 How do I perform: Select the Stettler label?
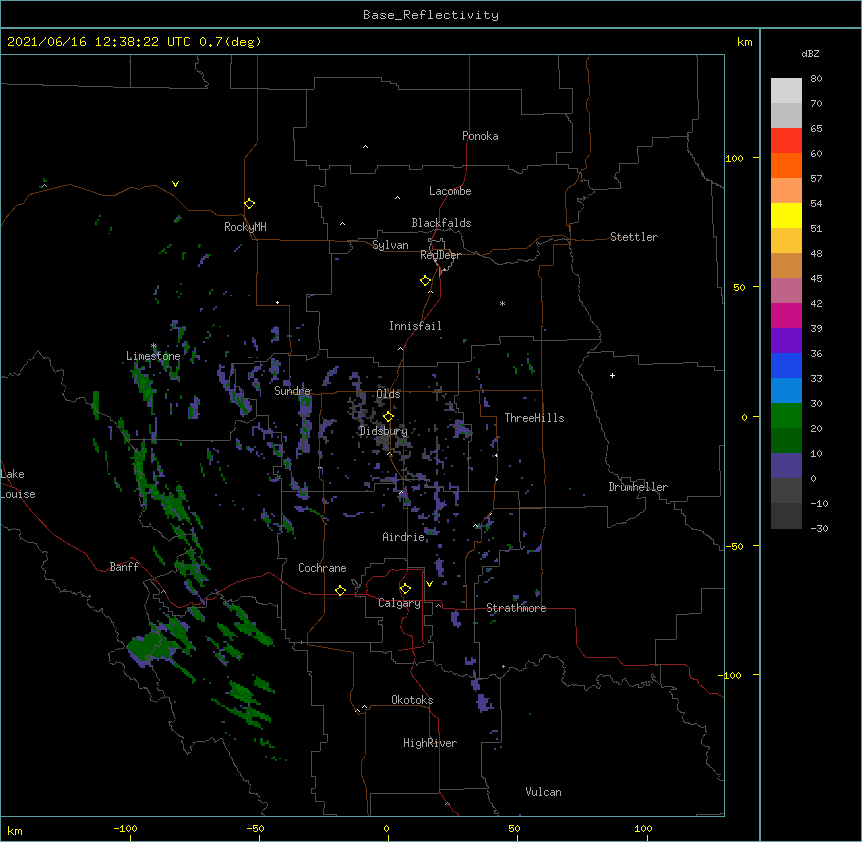coord(634,237)
